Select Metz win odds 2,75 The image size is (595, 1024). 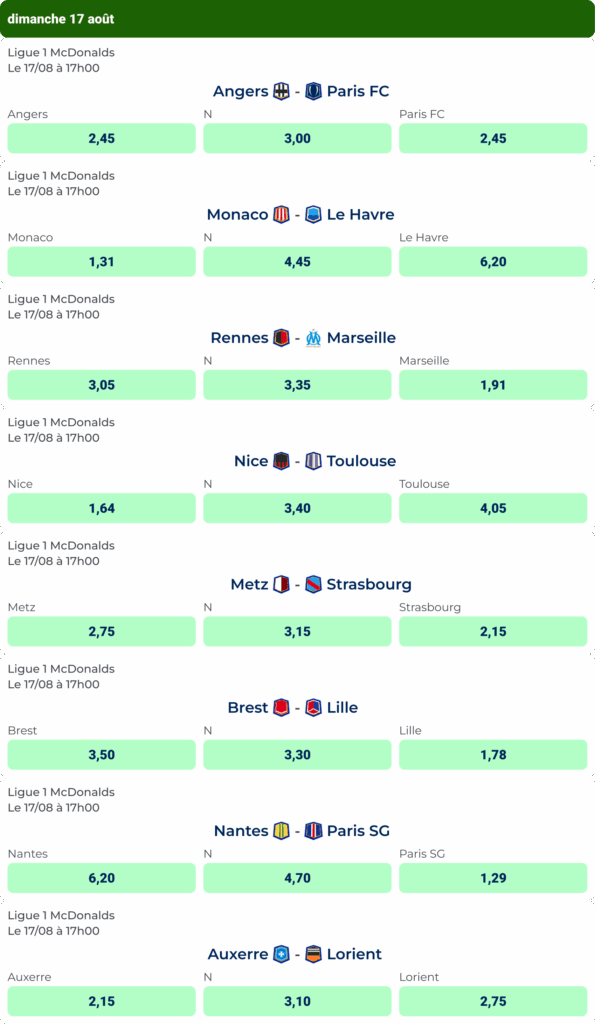[x=101, y=632]
